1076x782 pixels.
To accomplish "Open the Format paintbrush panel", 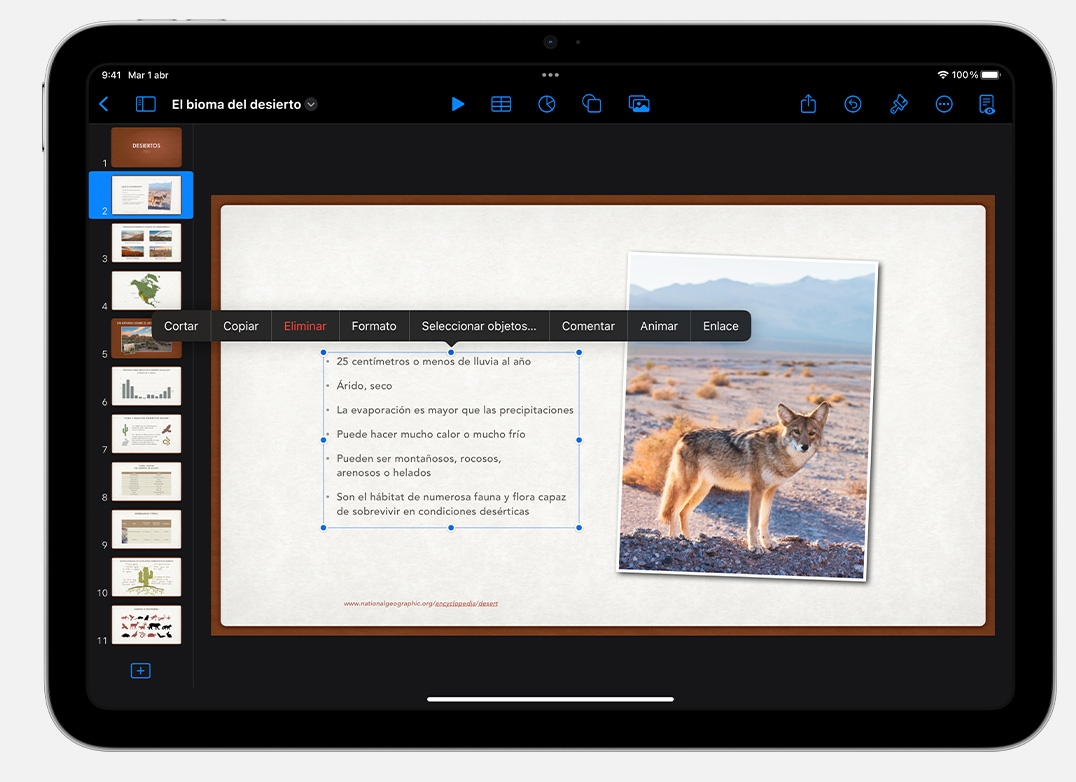I will [898, 104].
